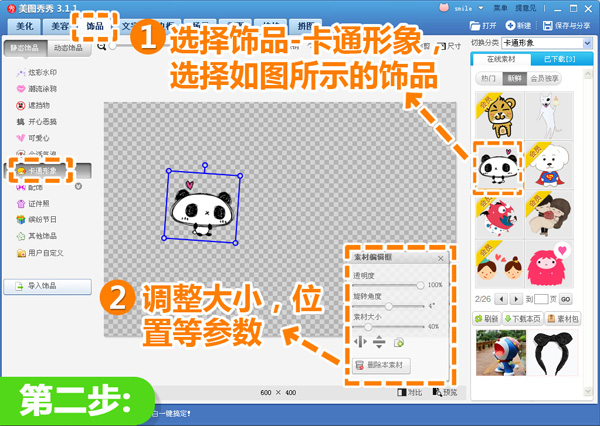This screenshot has height=426, width=600.
Task: Switch to 动态饰品 mode
Action: click(x=68, y=48)
